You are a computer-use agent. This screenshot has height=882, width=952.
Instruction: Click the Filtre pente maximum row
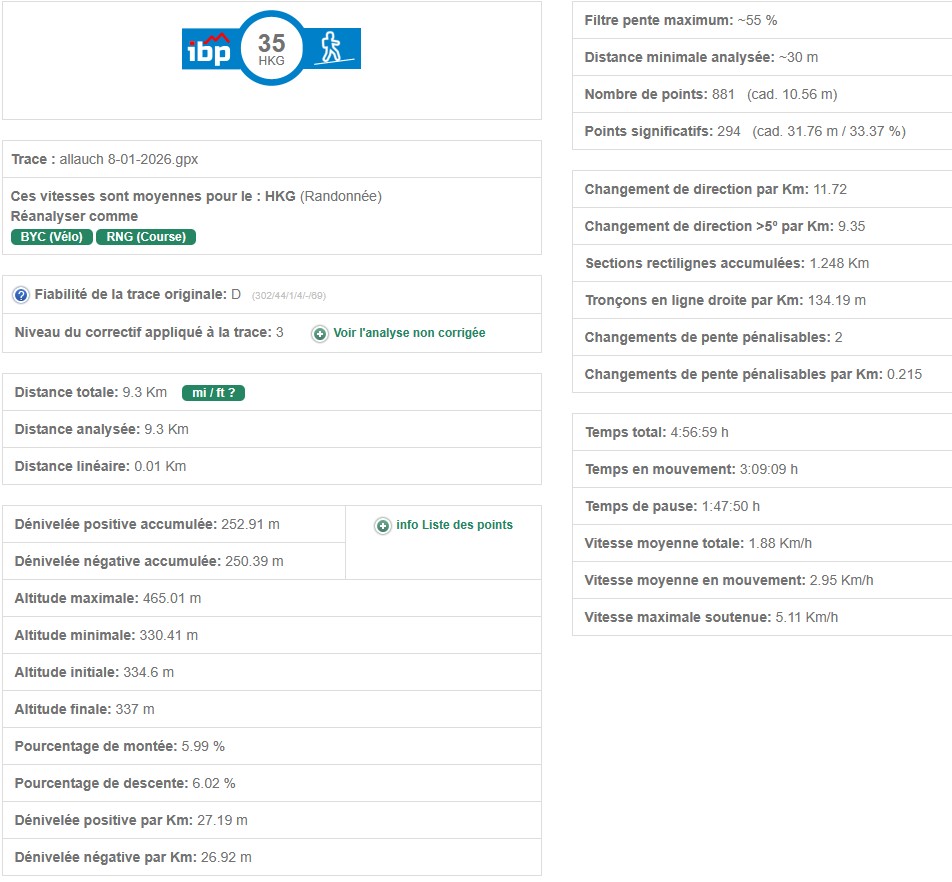(760, 20)
